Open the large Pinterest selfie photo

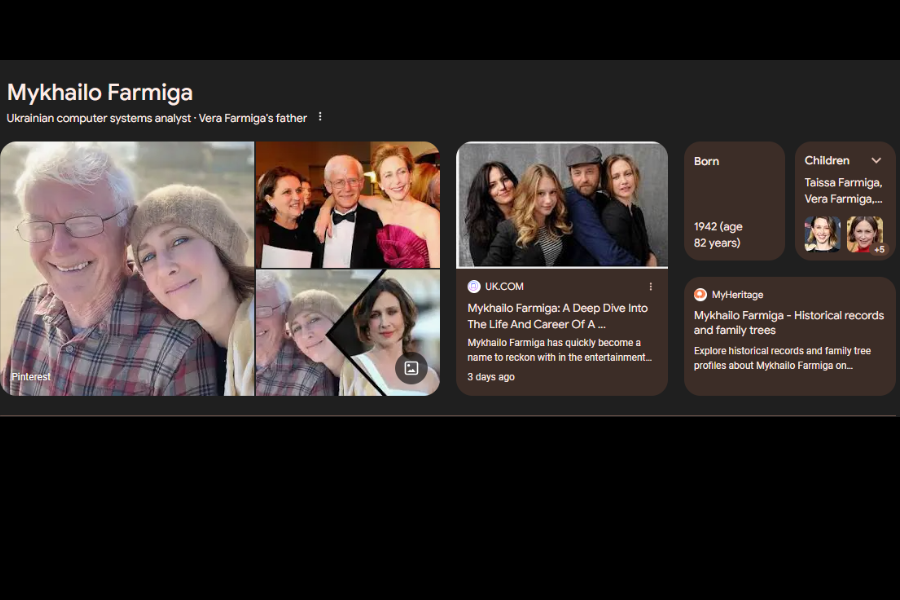click(127, 269)
